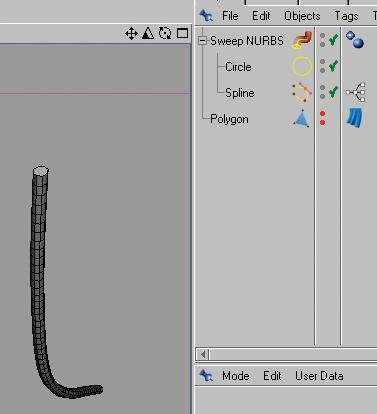The image size is (377, 414).
Task: Click the Spline object icon
Action: tap(302, 92)
